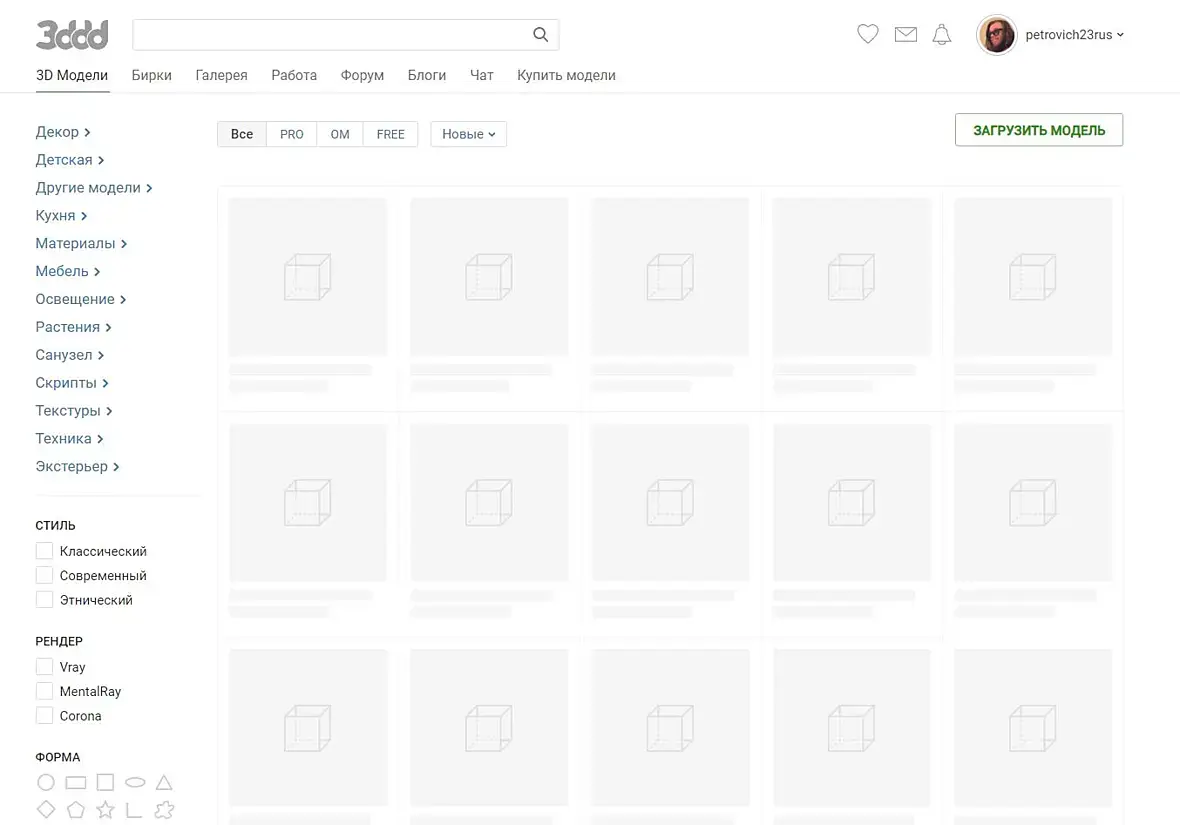Expand the Кухня category

click(x=62, y=215)
